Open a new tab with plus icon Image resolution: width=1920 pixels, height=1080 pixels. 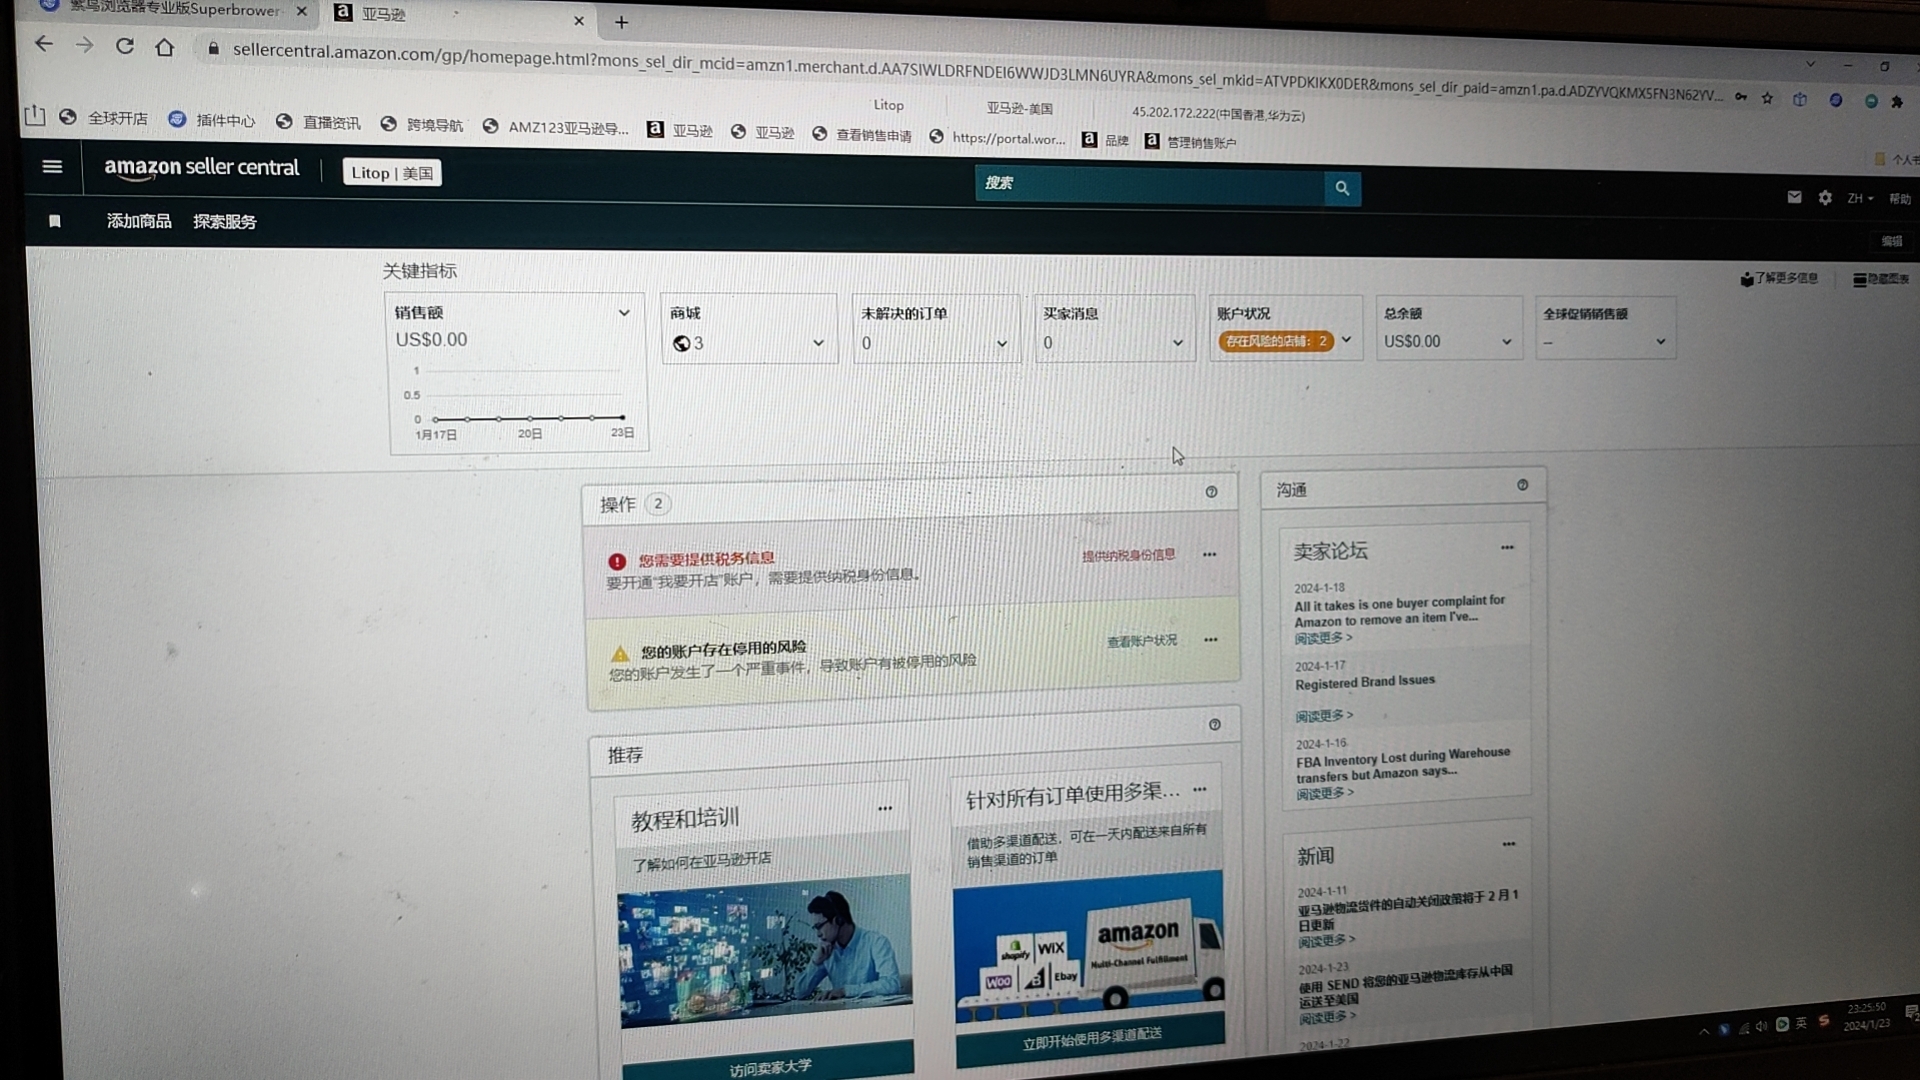click(621, 22)
